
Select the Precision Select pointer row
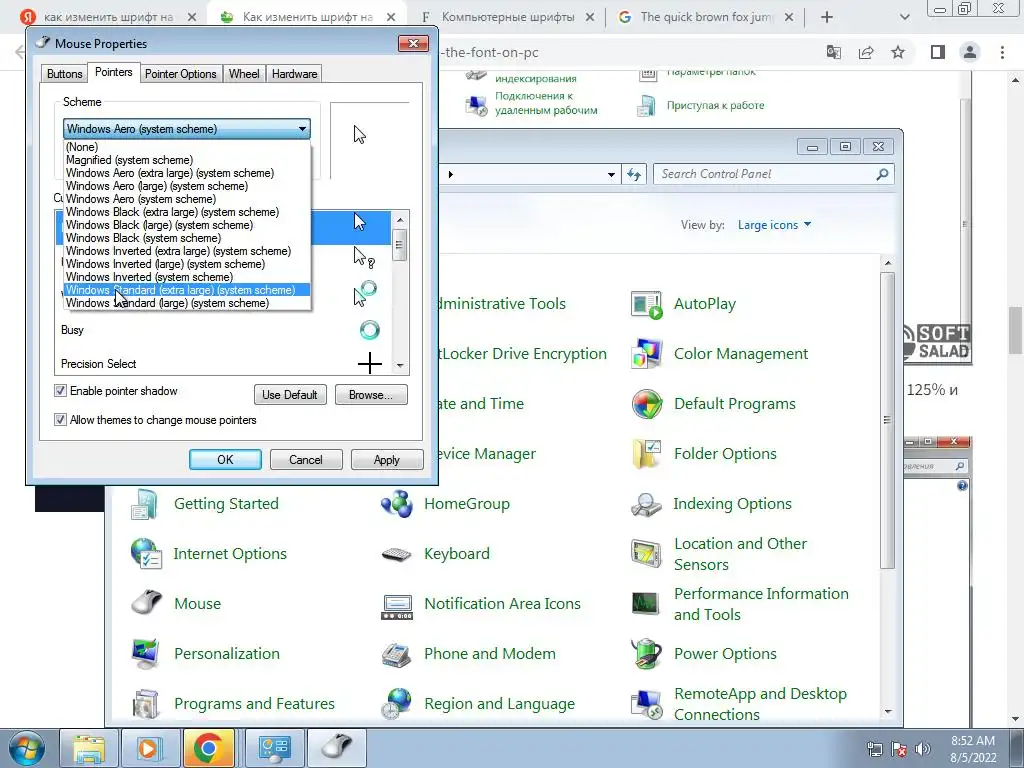tap(225, 364)
